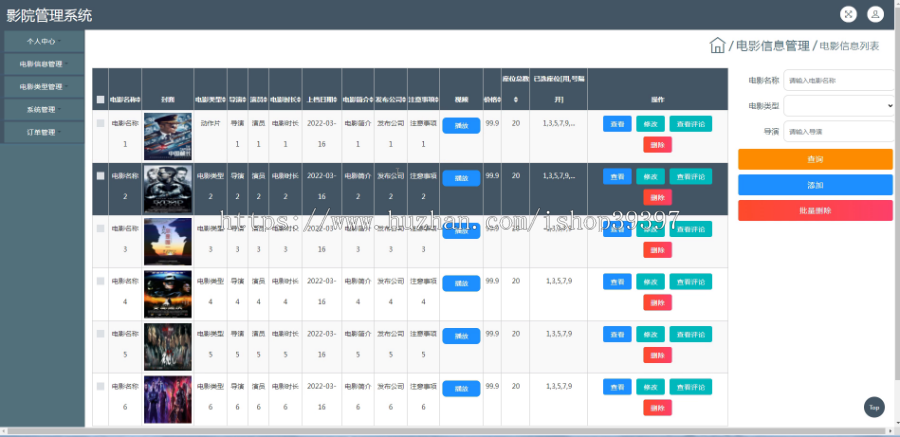Play video for 电影名称5 row
This screenshot has width=900, height=437.
[x=461, y=336]
